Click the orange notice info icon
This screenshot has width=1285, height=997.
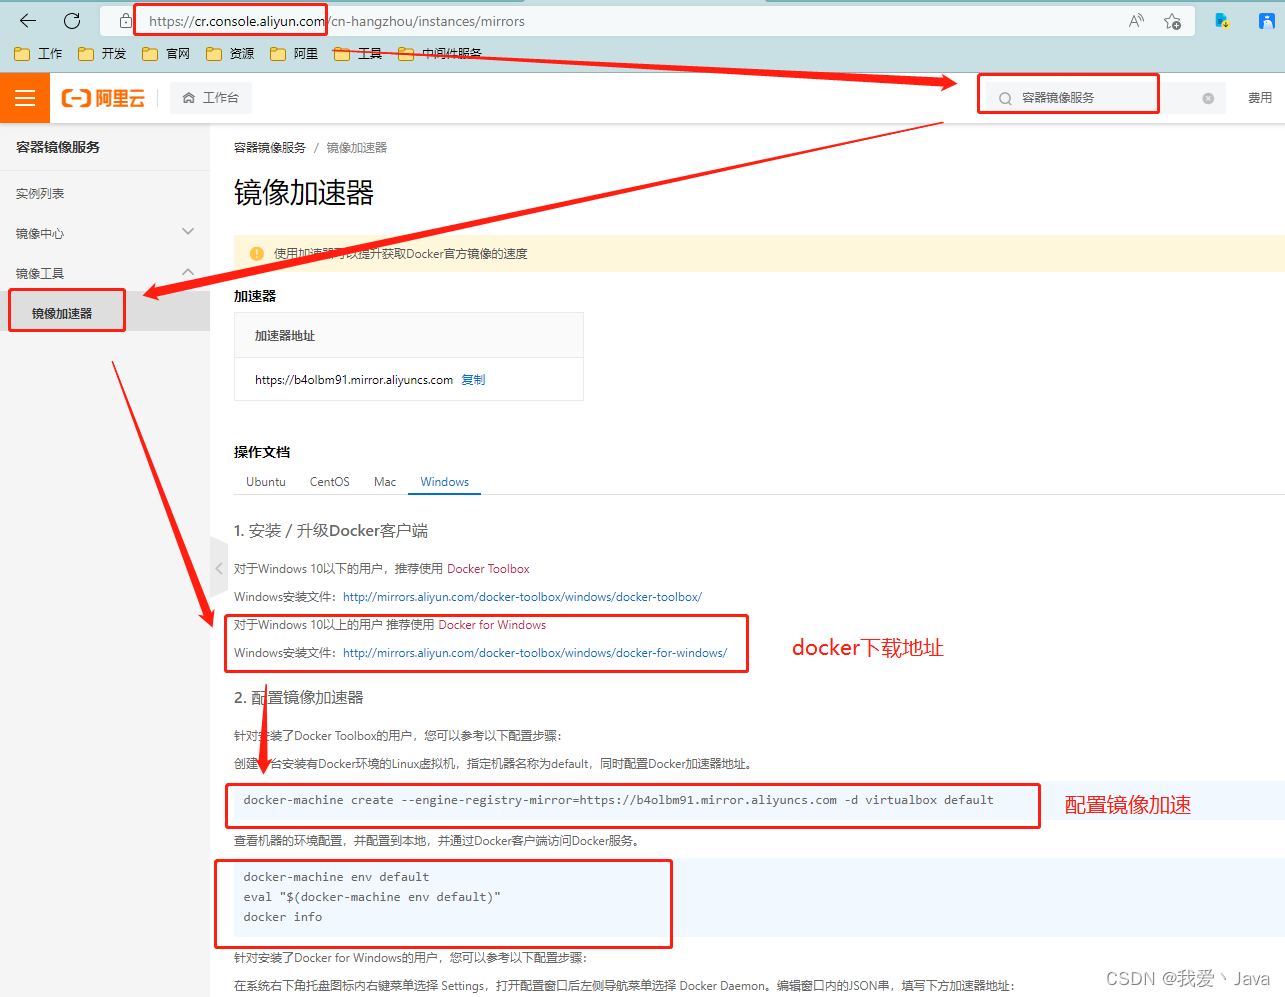coord(256,254)
